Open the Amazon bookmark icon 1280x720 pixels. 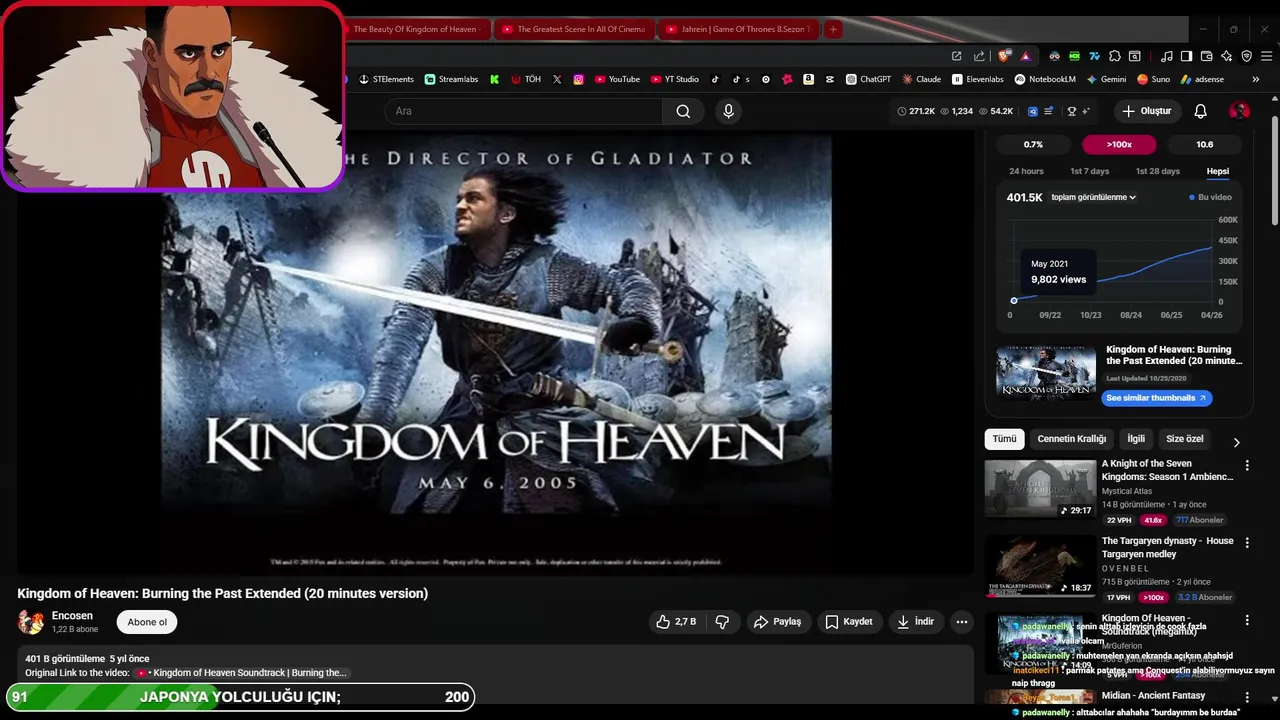pyautogui.click(x=808, y=79)
